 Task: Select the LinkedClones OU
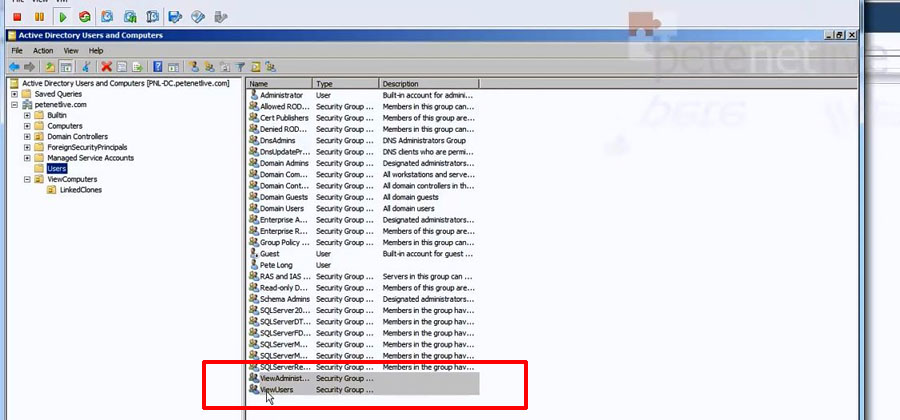point(80,190)
